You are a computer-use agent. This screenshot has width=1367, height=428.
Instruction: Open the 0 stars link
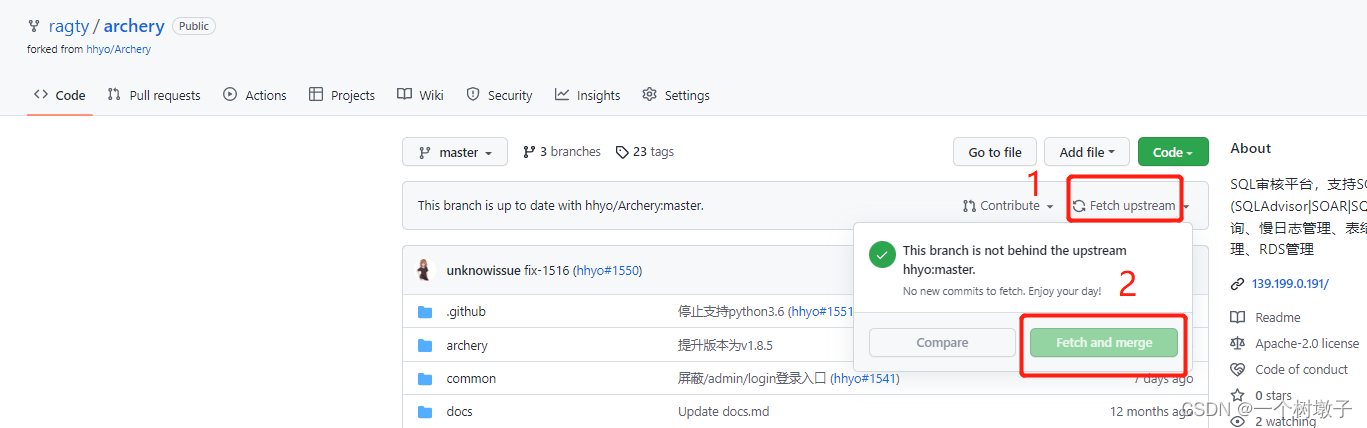click(1274, 395)
